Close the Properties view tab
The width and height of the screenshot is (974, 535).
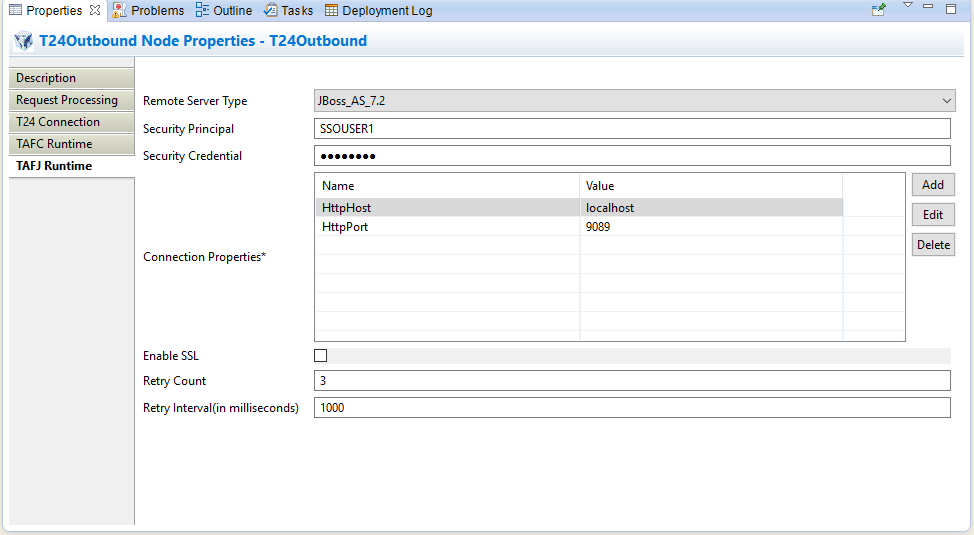click(x=95, y=10)
